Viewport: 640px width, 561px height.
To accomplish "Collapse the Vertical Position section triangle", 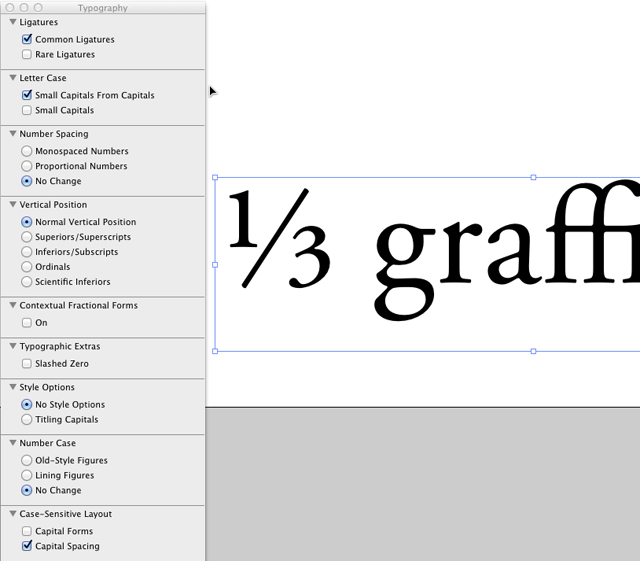I will coord(13,204).
